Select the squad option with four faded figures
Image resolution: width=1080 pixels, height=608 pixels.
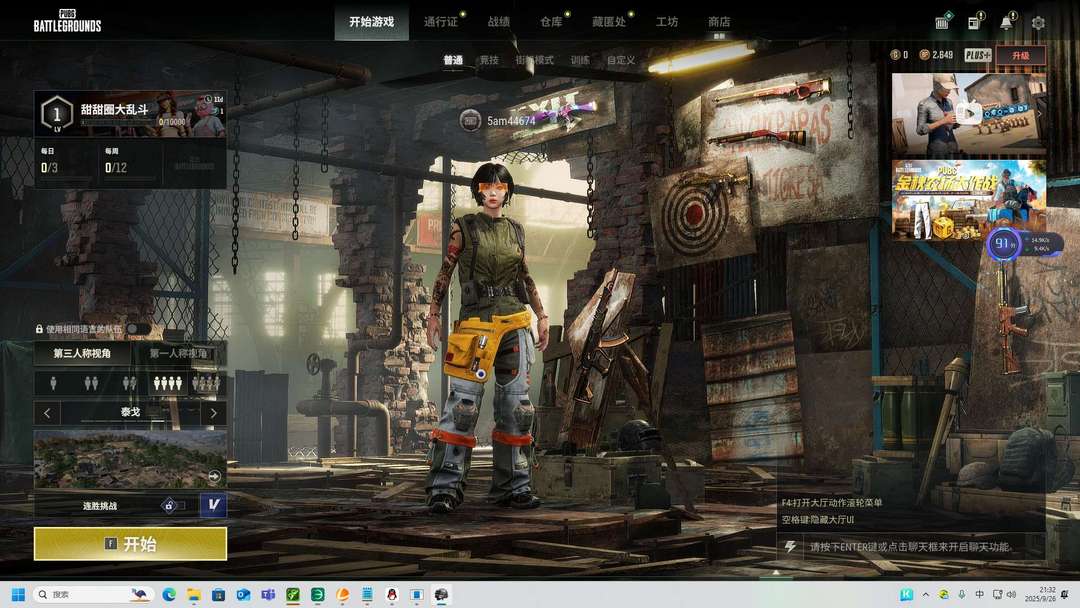(206, 384)
